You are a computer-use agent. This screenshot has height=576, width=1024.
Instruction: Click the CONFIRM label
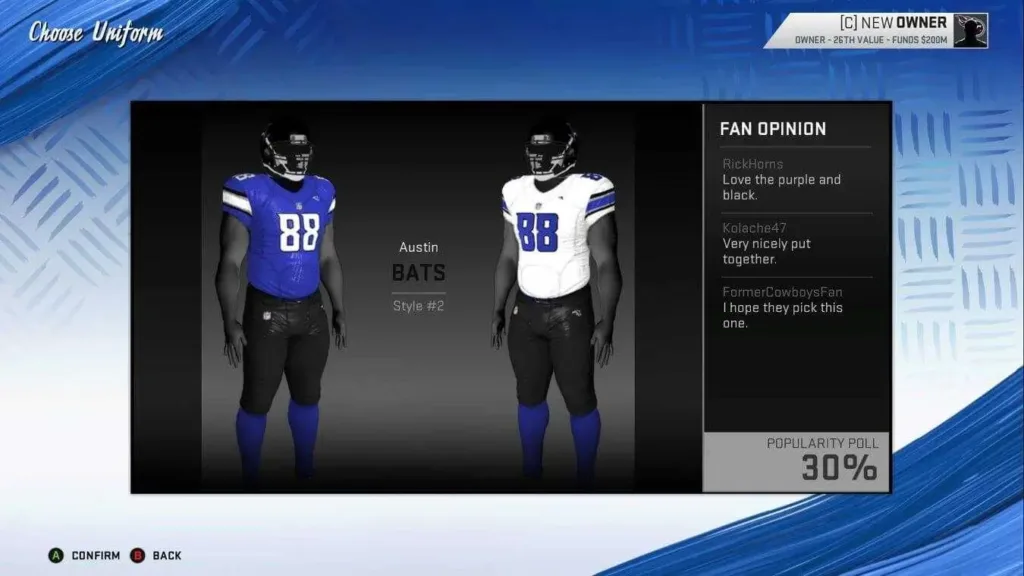(96, 556)
